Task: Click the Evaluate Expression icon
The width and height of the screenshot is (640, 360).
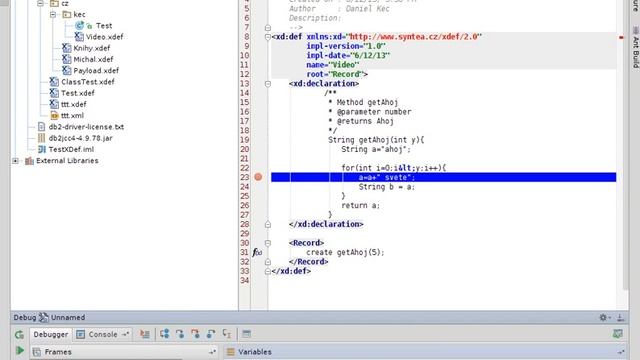Action: coord(247,334)
